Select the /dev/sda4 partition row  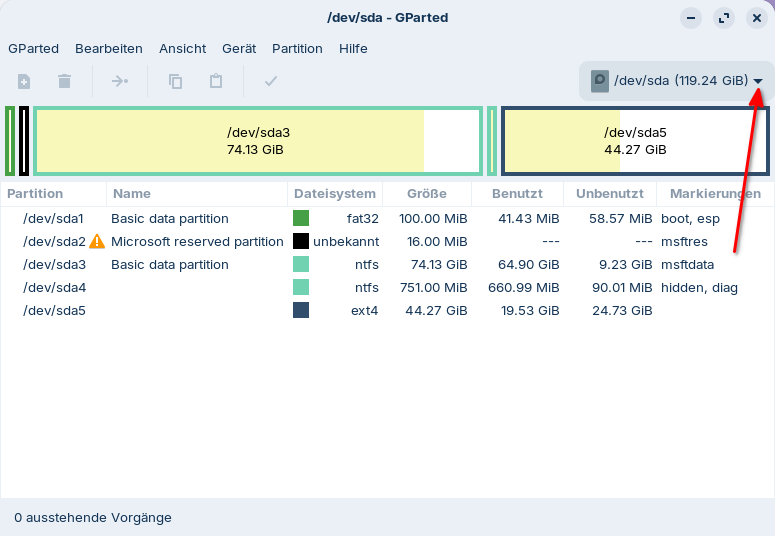click(388, 287)
